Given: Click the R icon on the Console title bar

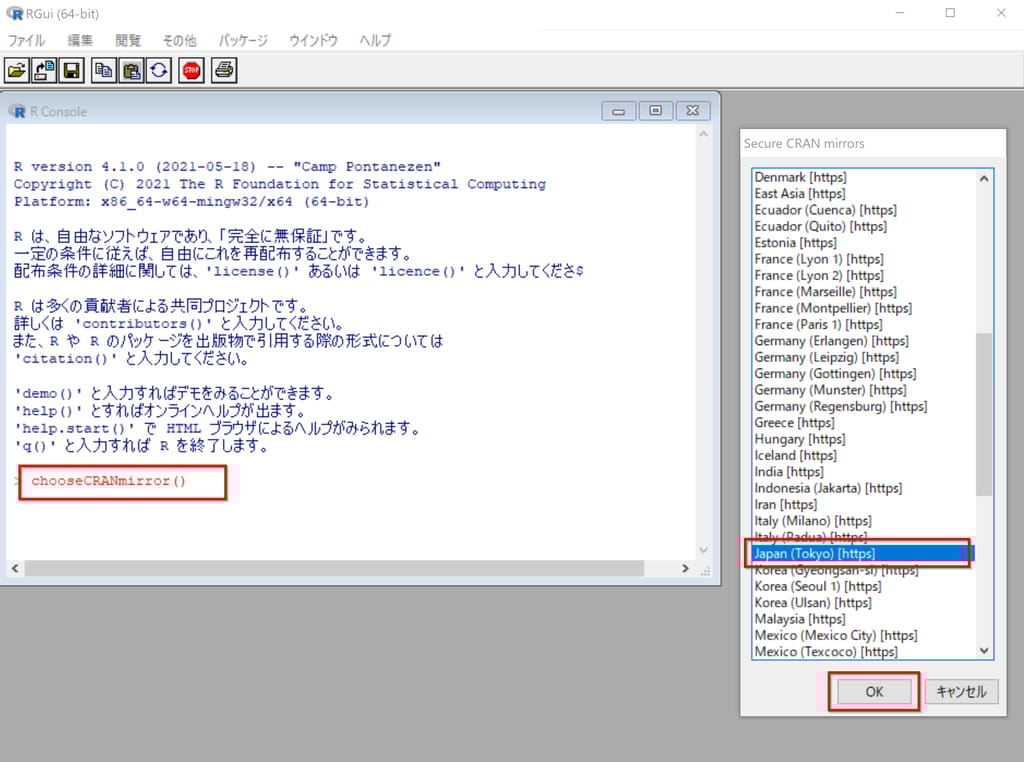Looking at the screenshot, I should (x=18, y=110).
